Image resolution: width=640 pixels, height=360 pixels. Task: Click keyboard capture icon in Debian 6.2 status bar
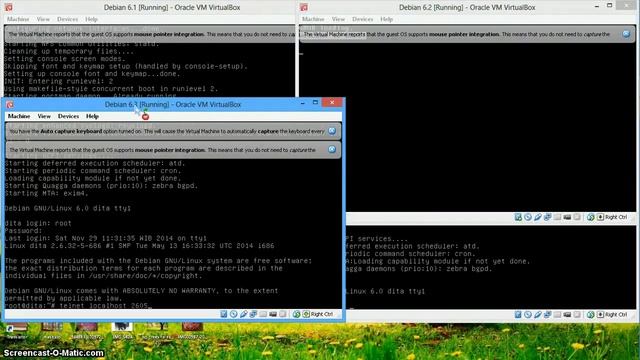click(x=600, y=217)
